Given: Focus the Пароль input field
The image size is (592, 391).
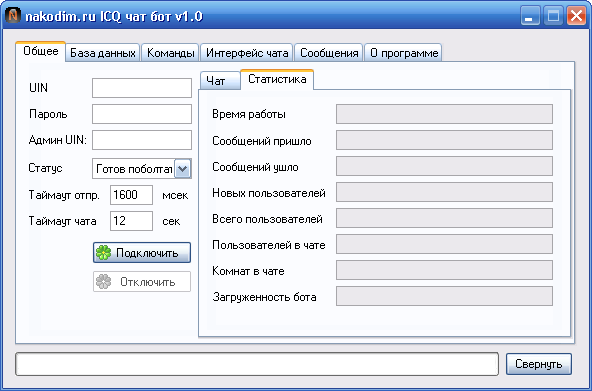Looking at the screenshot, I should [142, 114].
